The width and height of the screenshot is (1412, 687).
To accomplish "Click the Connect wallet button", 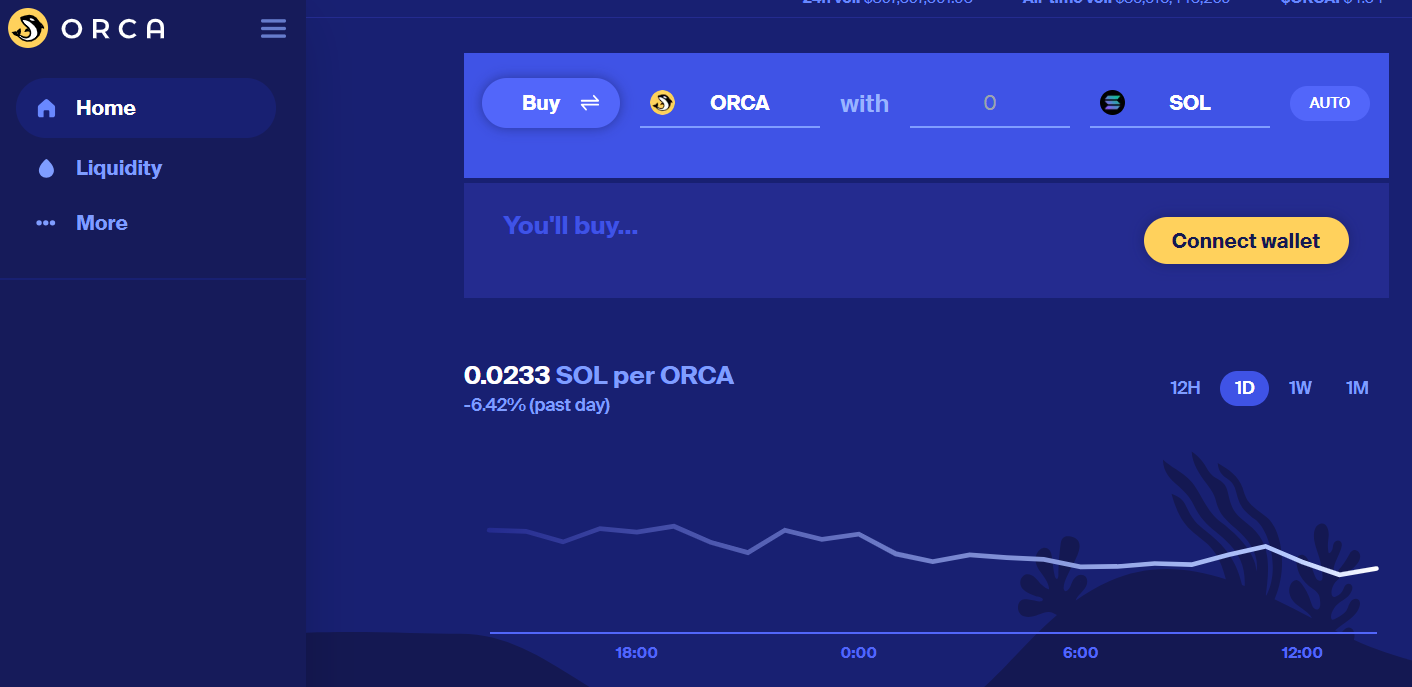I will coord(1246,240).
